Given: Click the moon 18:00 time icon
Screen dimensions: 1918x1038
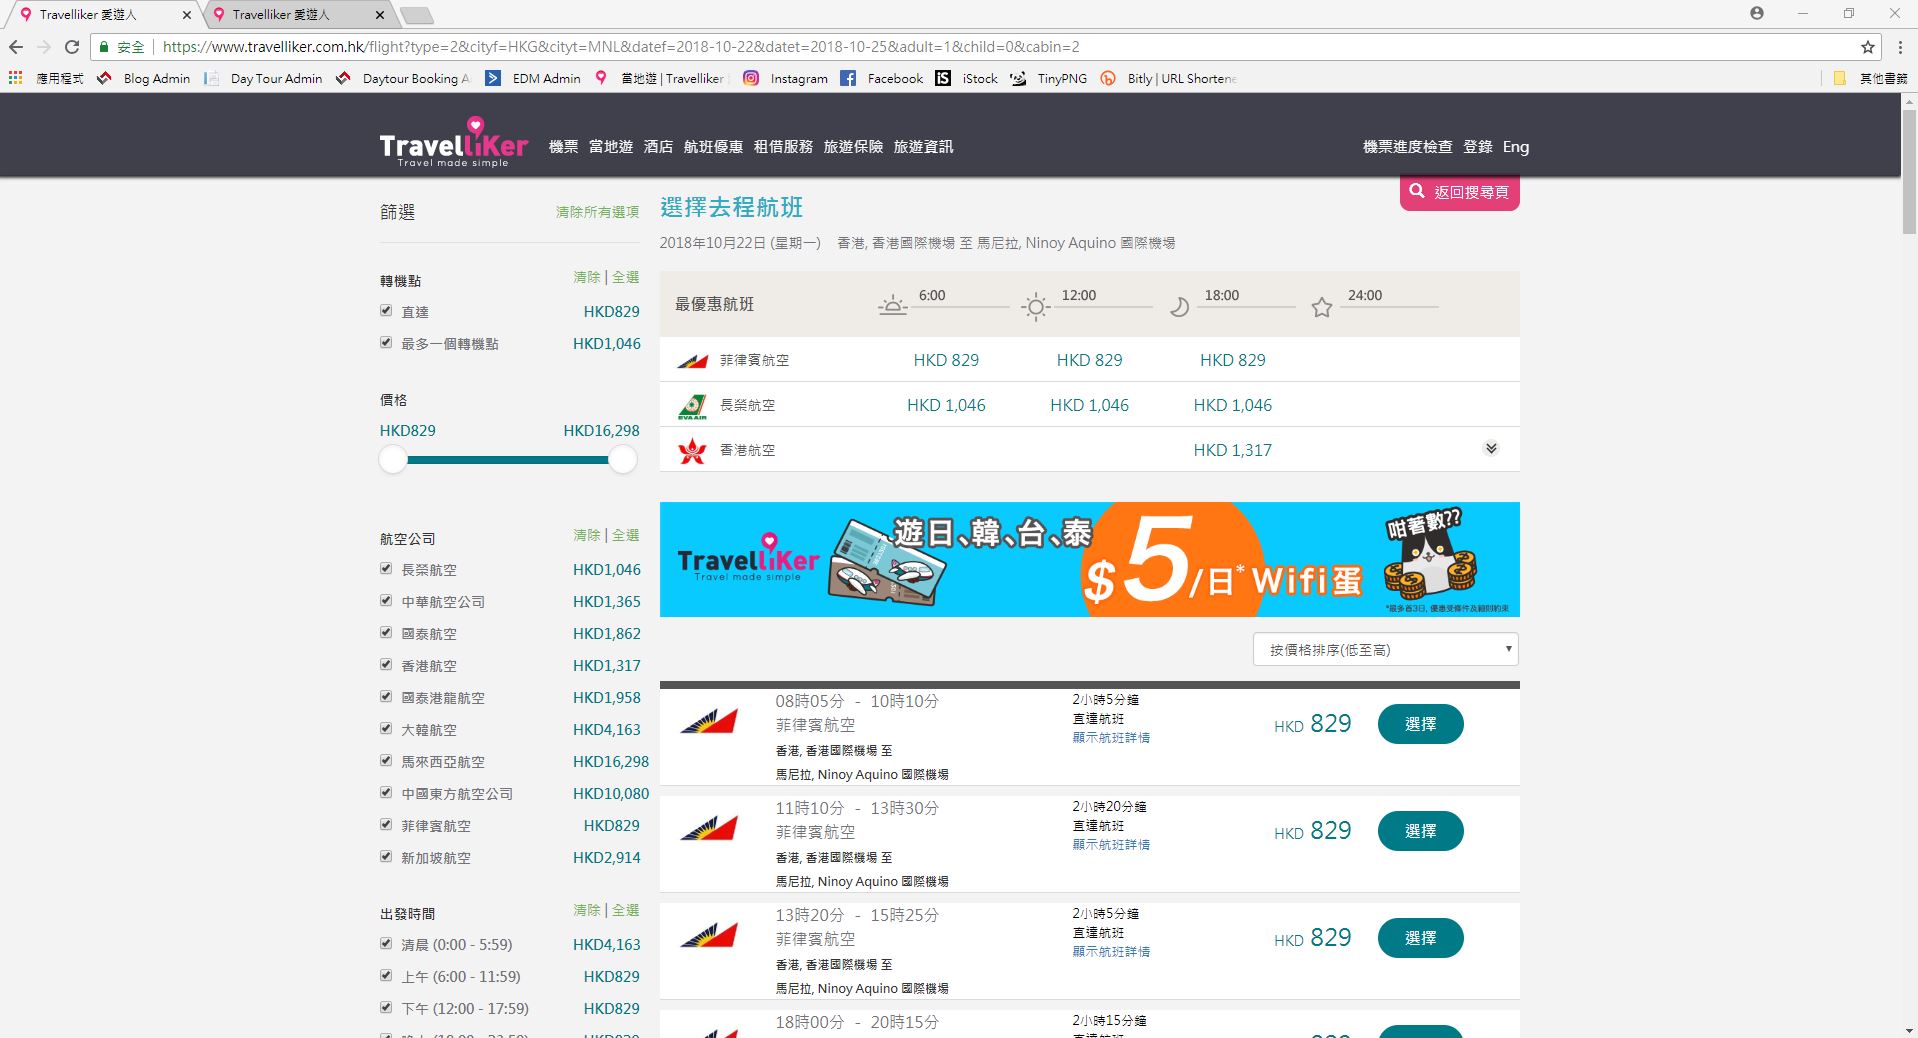Looking at the screenshot, I should click(1179, 307).
